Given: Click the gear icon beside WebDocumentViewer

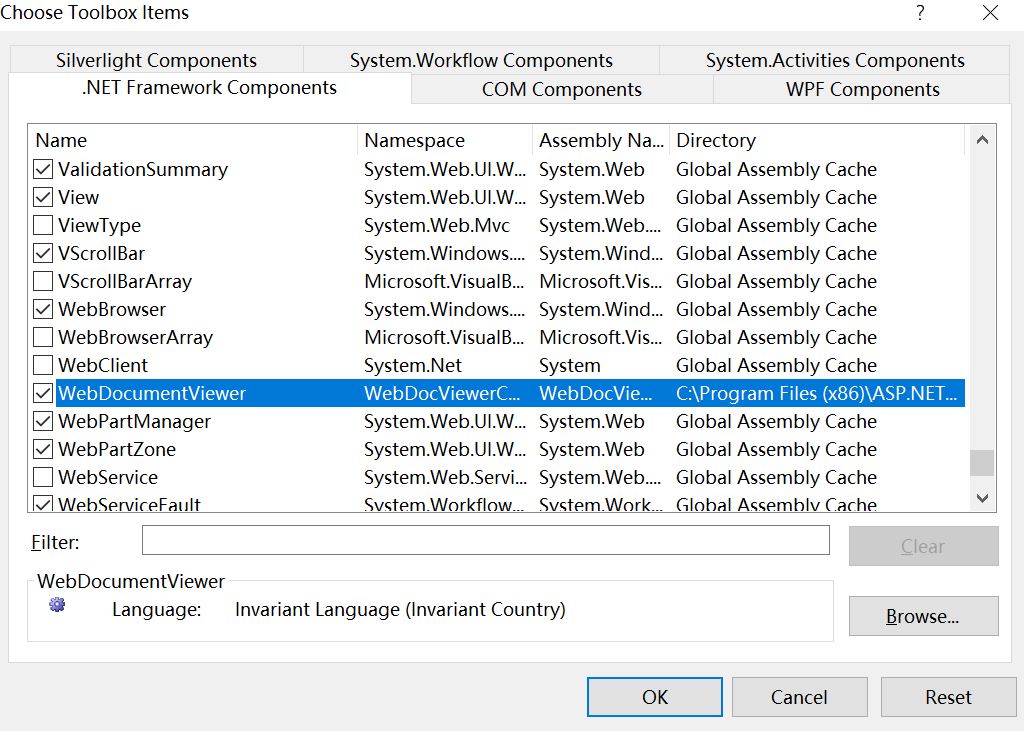Looking at the screenshot, I should point(56,604).
